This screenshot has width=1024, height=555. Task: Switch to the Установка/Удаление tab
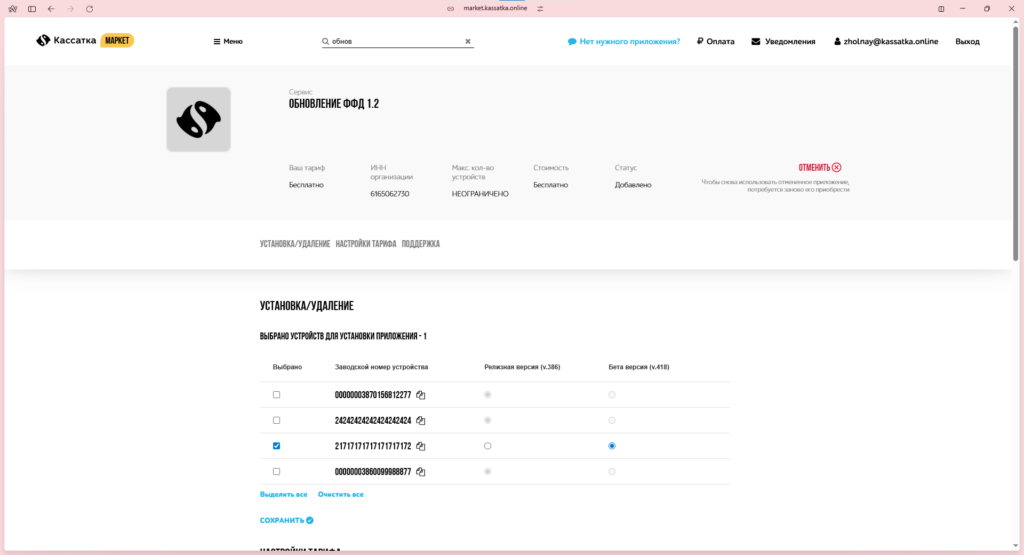click(295, 244)
